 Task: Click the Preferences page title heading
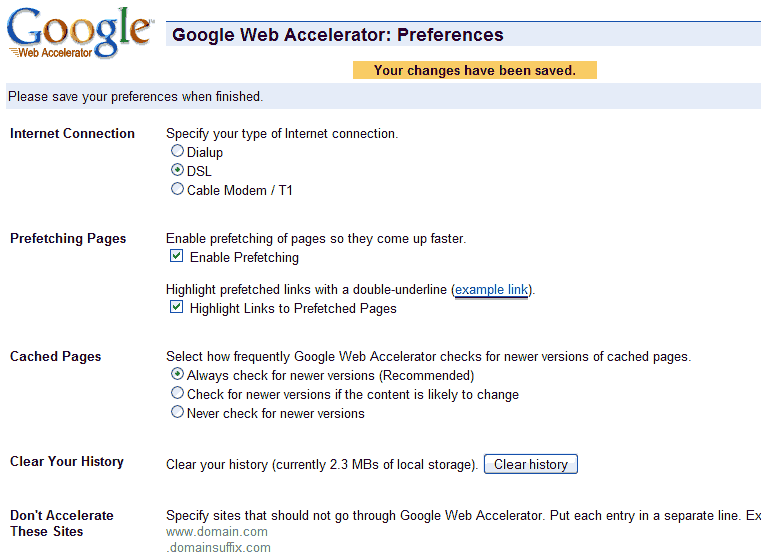[x=338, y=35]
